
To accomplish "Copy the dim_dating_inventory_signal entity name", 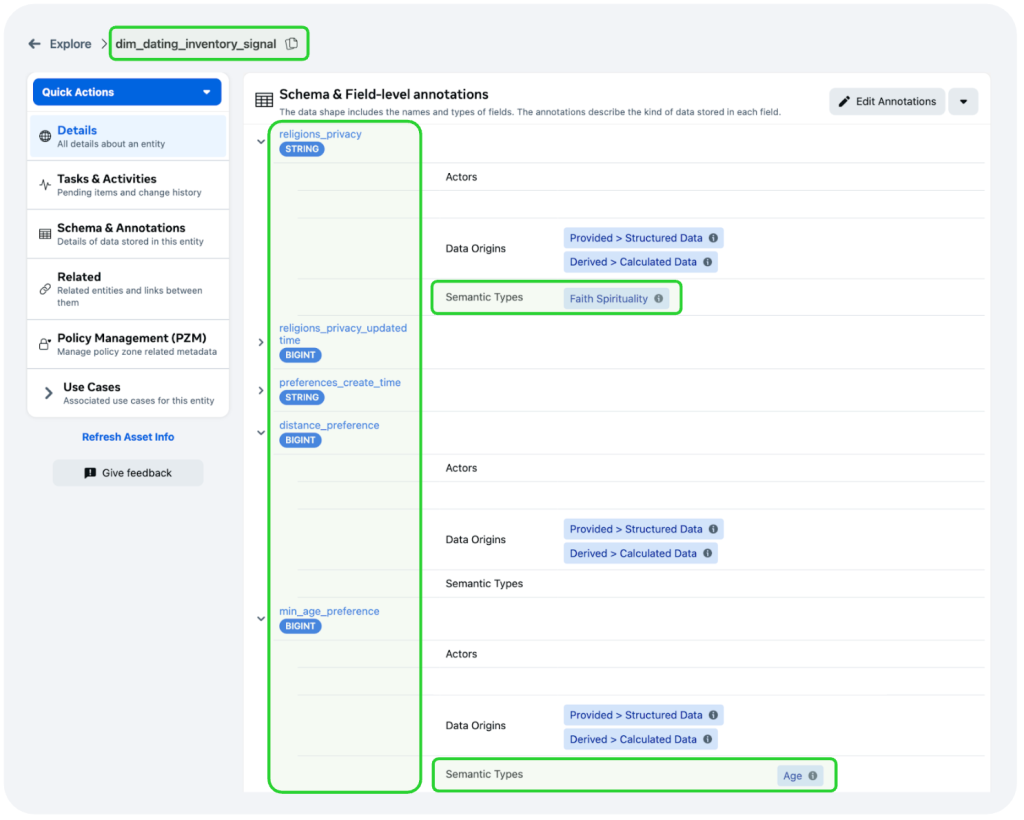I will [x=292, y=44].
